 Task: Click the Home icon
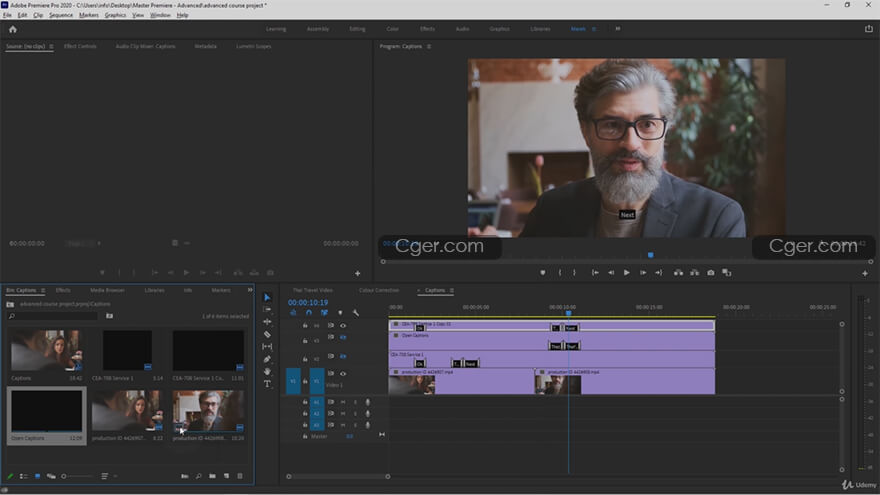coord(13,29)
